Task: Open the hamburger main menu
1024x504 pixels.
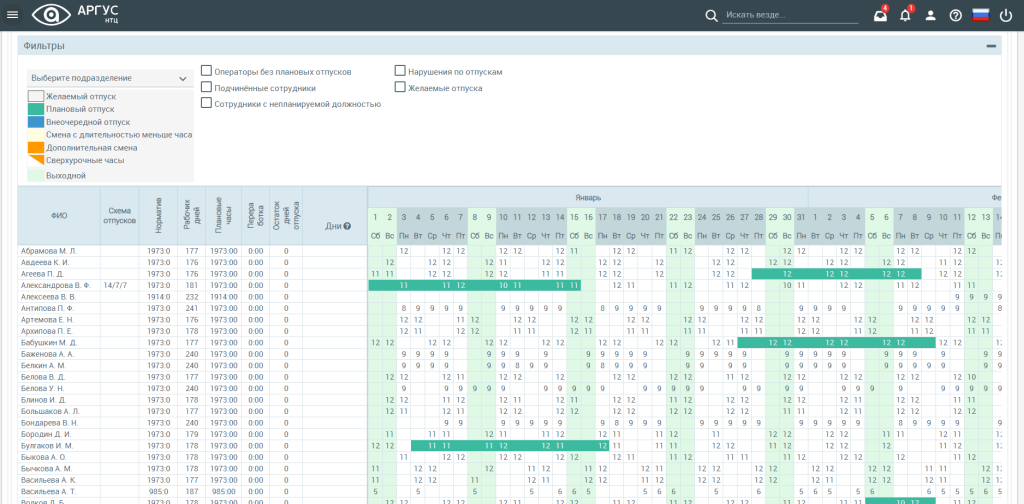Action: coord(12,15)
